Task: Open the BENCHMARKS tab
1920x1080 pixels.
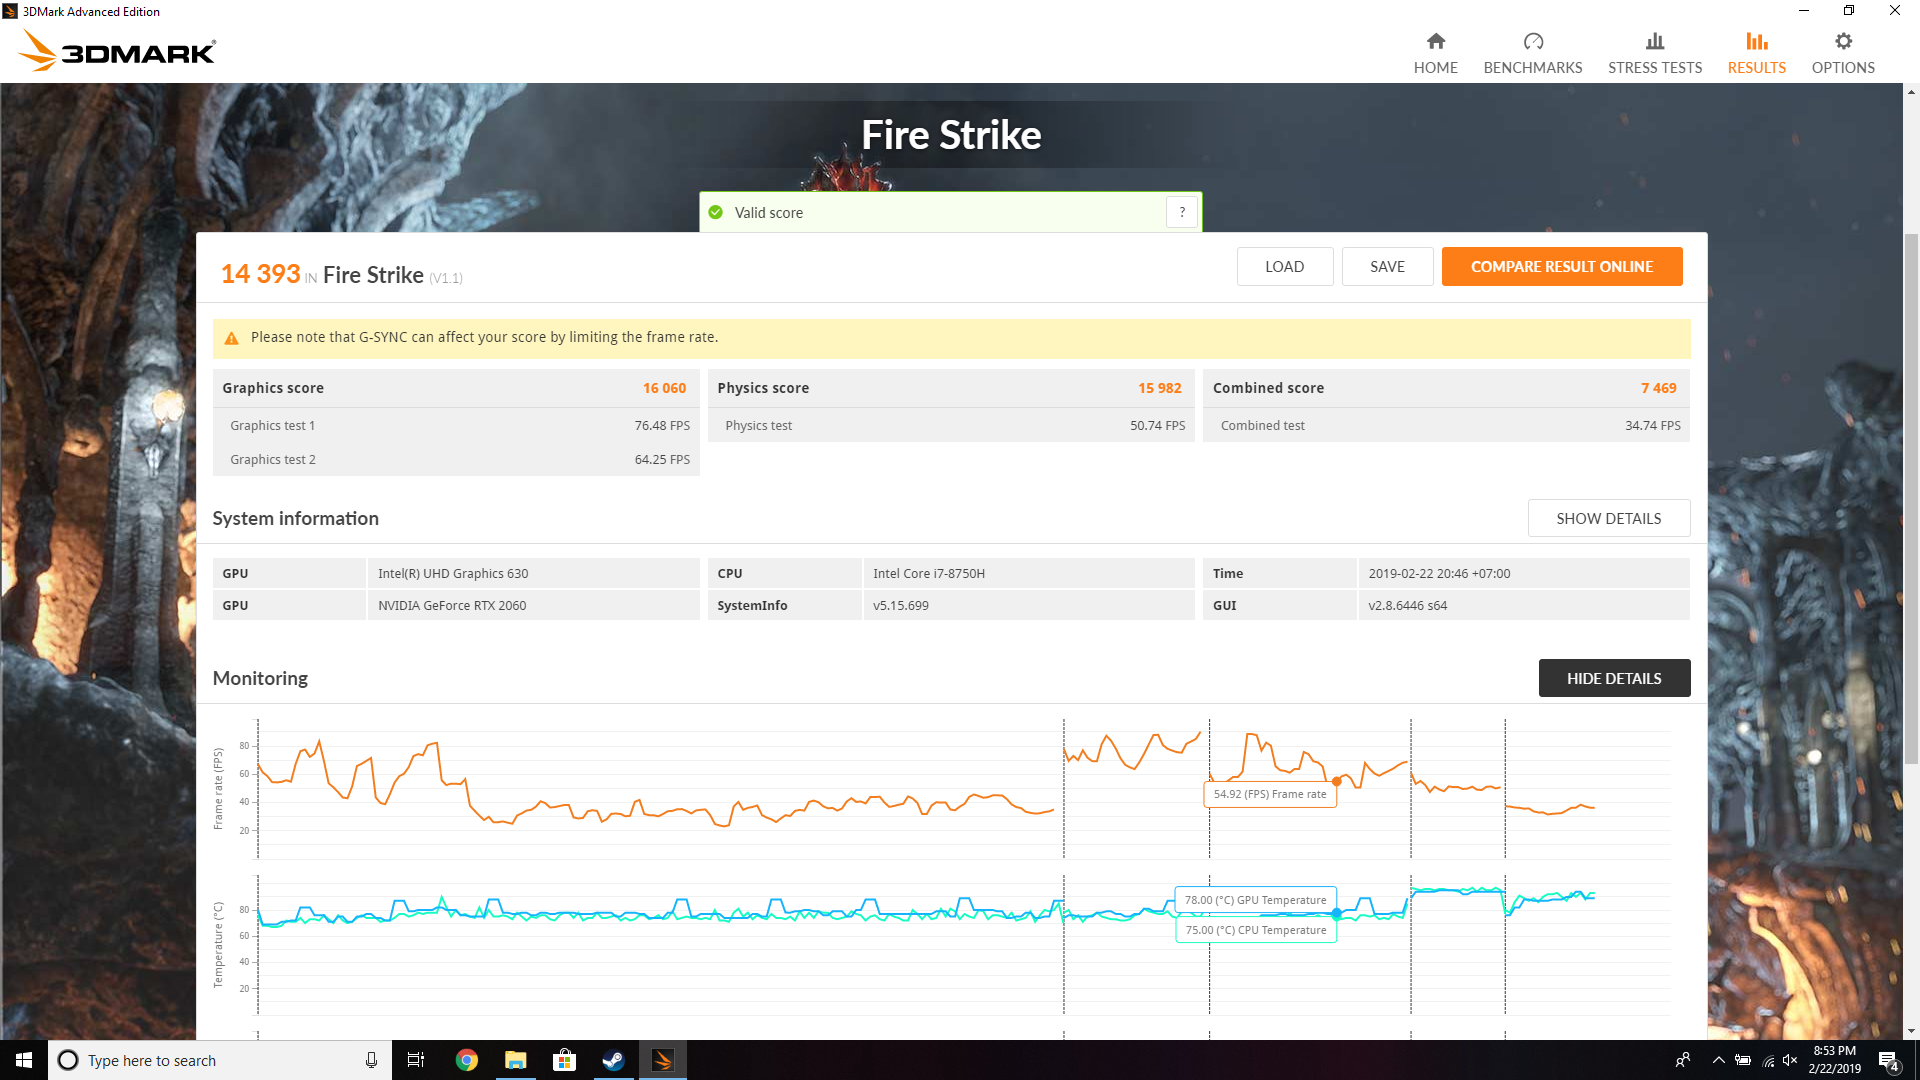Action: coord(1532,53)
